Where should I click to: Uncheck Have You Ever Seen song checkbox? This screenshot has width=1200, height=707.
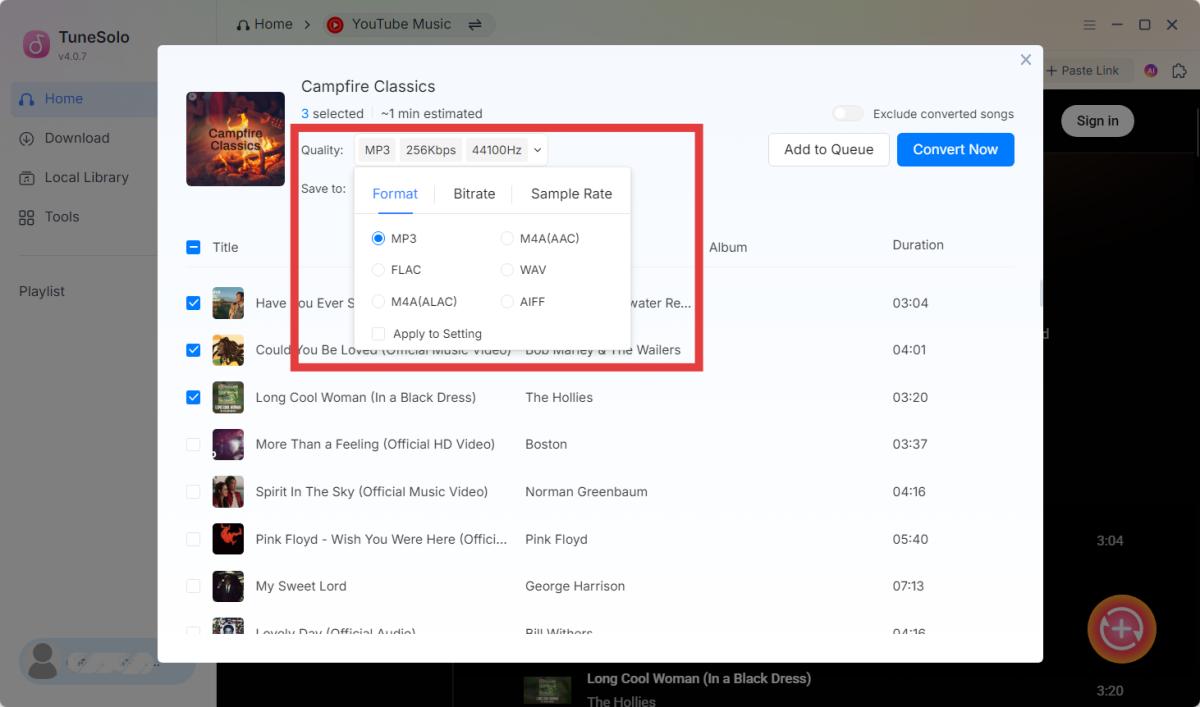[x=193, y=303]
